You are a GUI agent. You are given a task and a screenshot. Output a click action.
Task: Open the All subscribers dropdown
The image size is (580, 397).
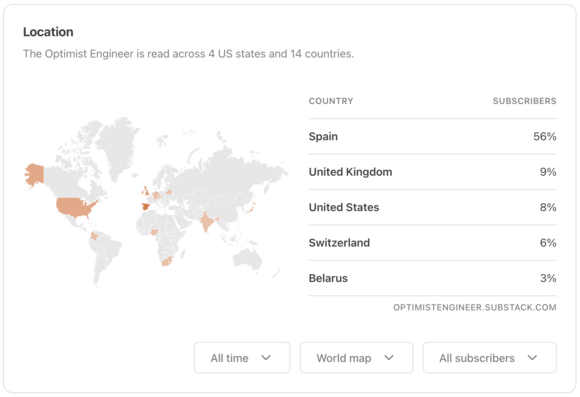(489, 357)
